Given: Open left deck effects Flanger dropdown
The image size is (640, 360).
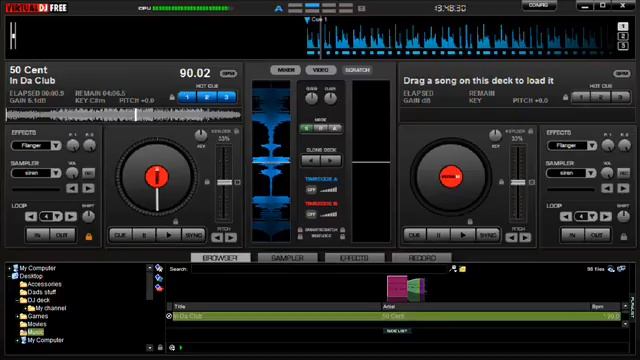Looking at the screenshot, I should pyautogui.click(x=56, y=145).
